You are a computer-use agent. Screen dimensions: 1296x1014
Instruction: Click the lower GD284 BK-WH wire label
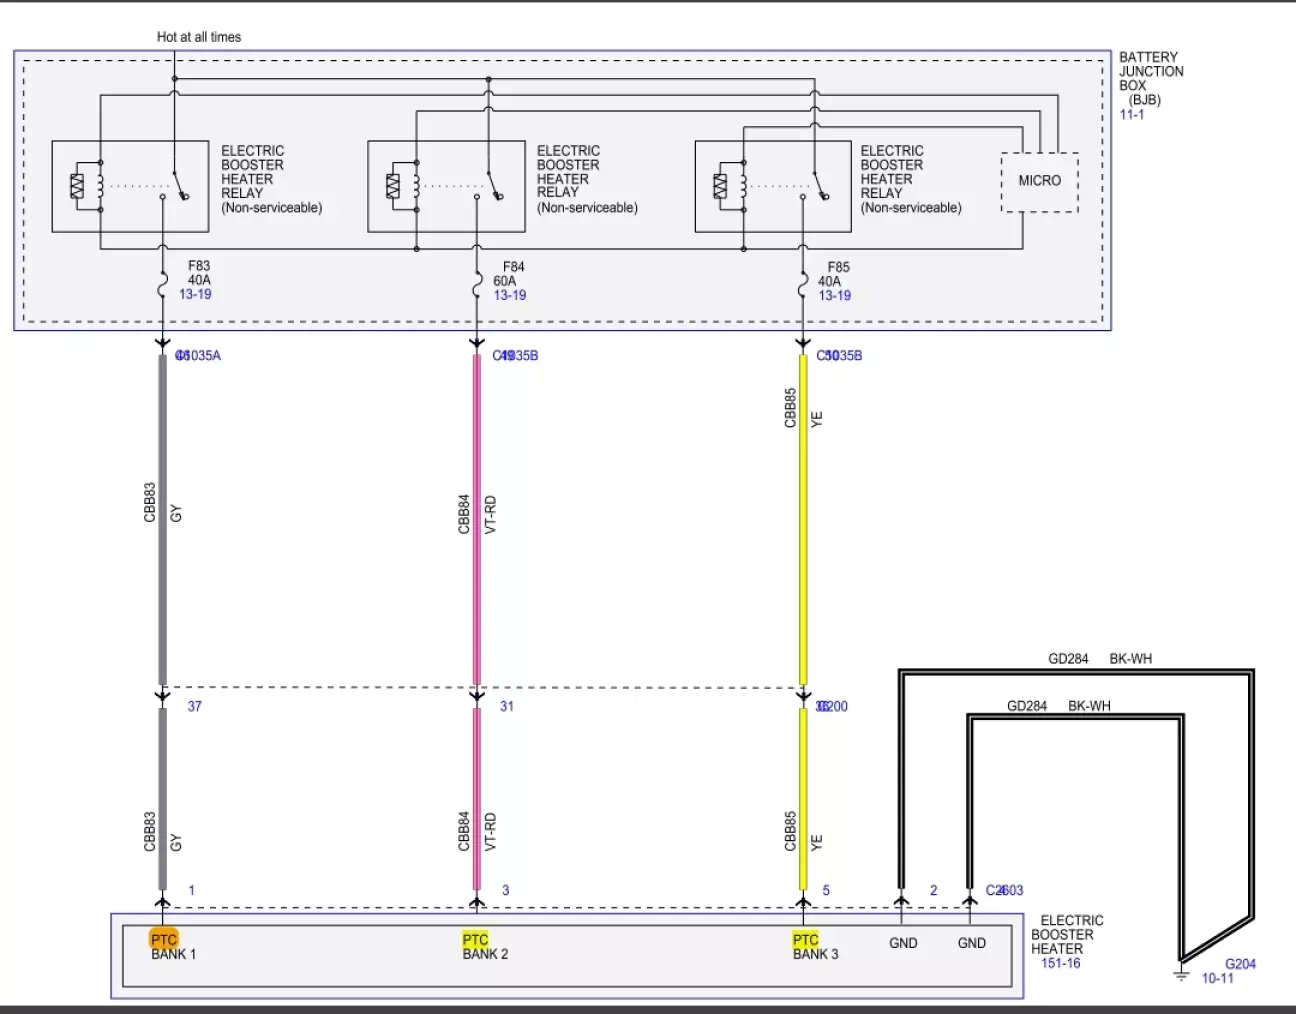pyautogui.click(x=1059, y=706)
